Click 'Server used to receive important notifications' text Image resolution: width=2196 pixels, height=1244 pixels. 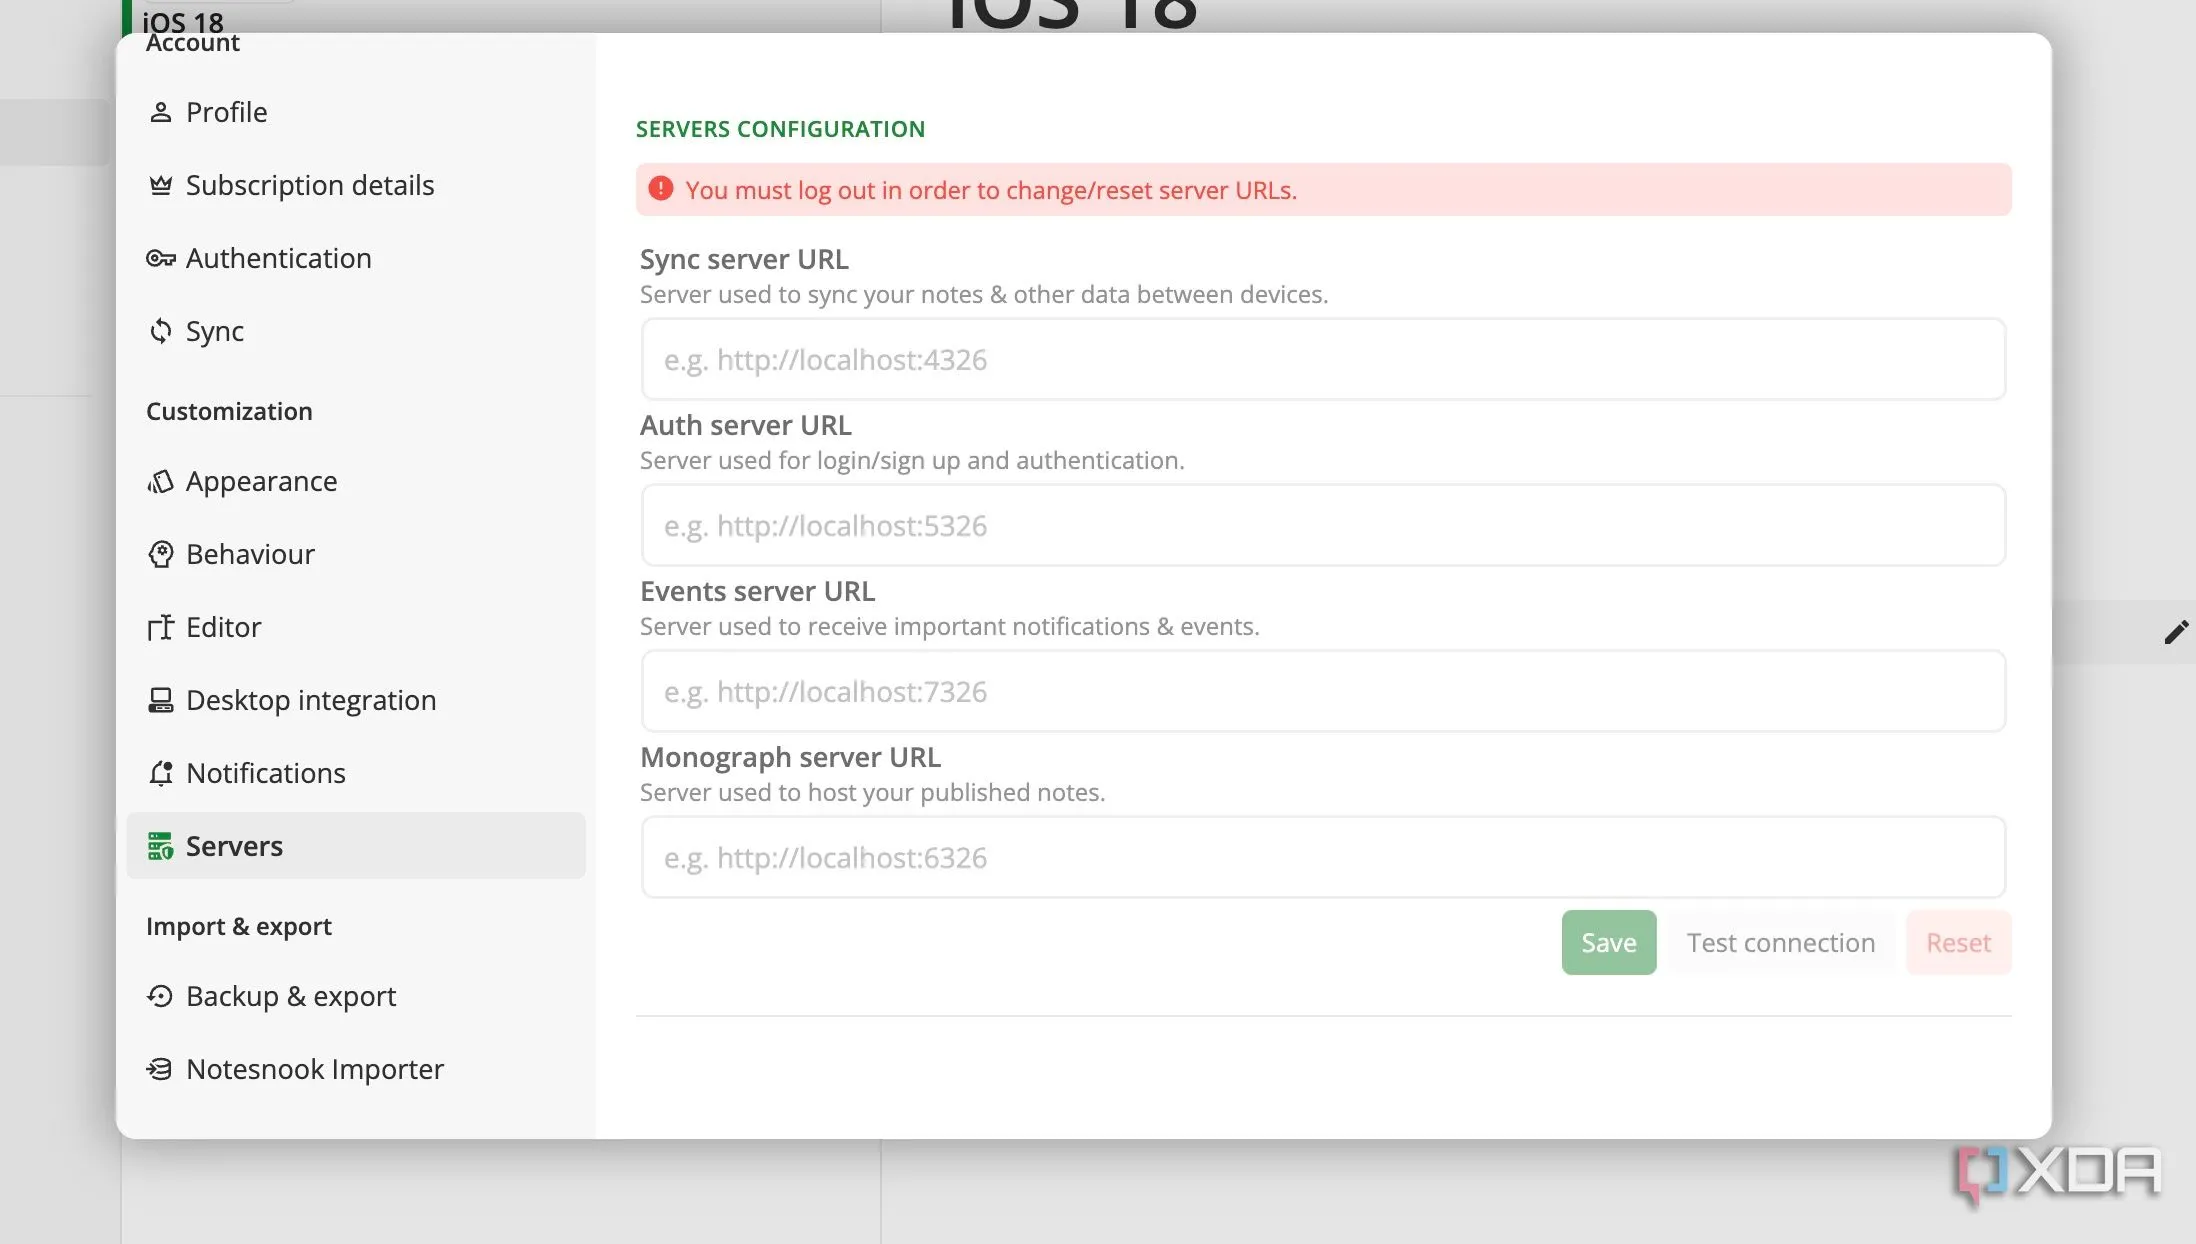[x=949, y=626]
